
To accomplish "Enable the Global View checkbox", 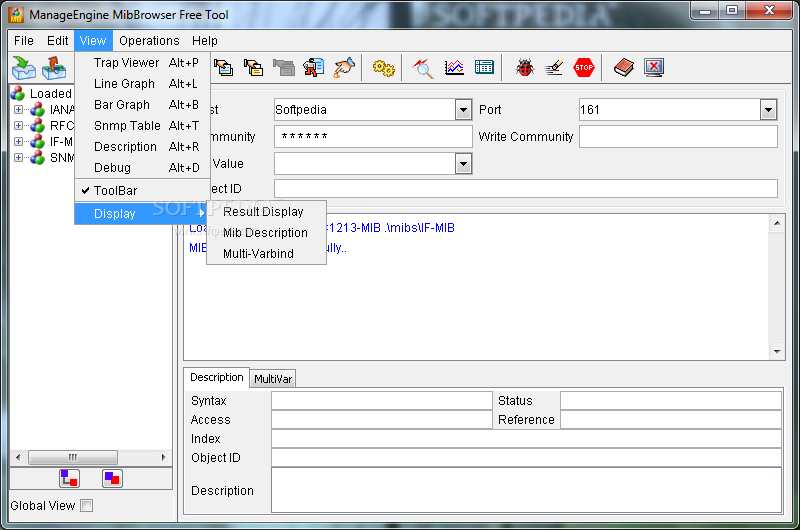I will point(87,506).
